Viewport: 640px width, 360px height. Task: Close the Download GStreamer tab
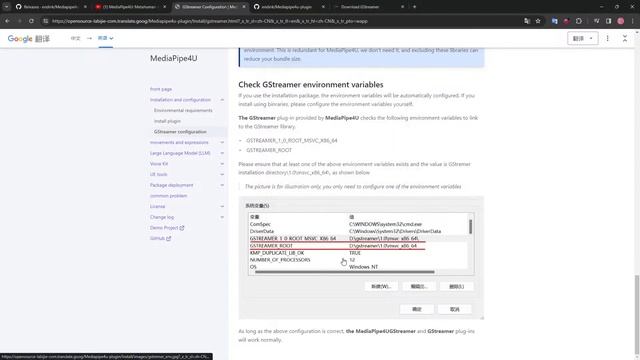tap(402, 7)
